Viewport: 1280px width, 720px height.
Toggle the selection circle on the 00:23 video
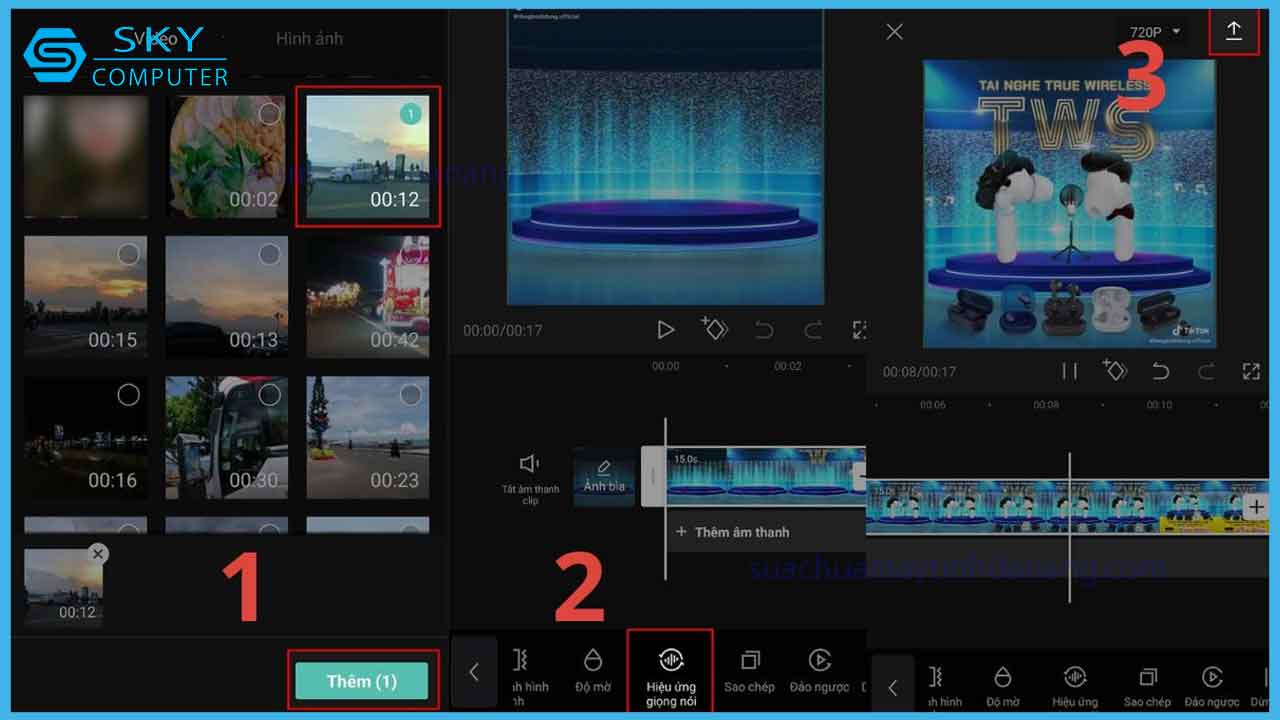point(410,395)
